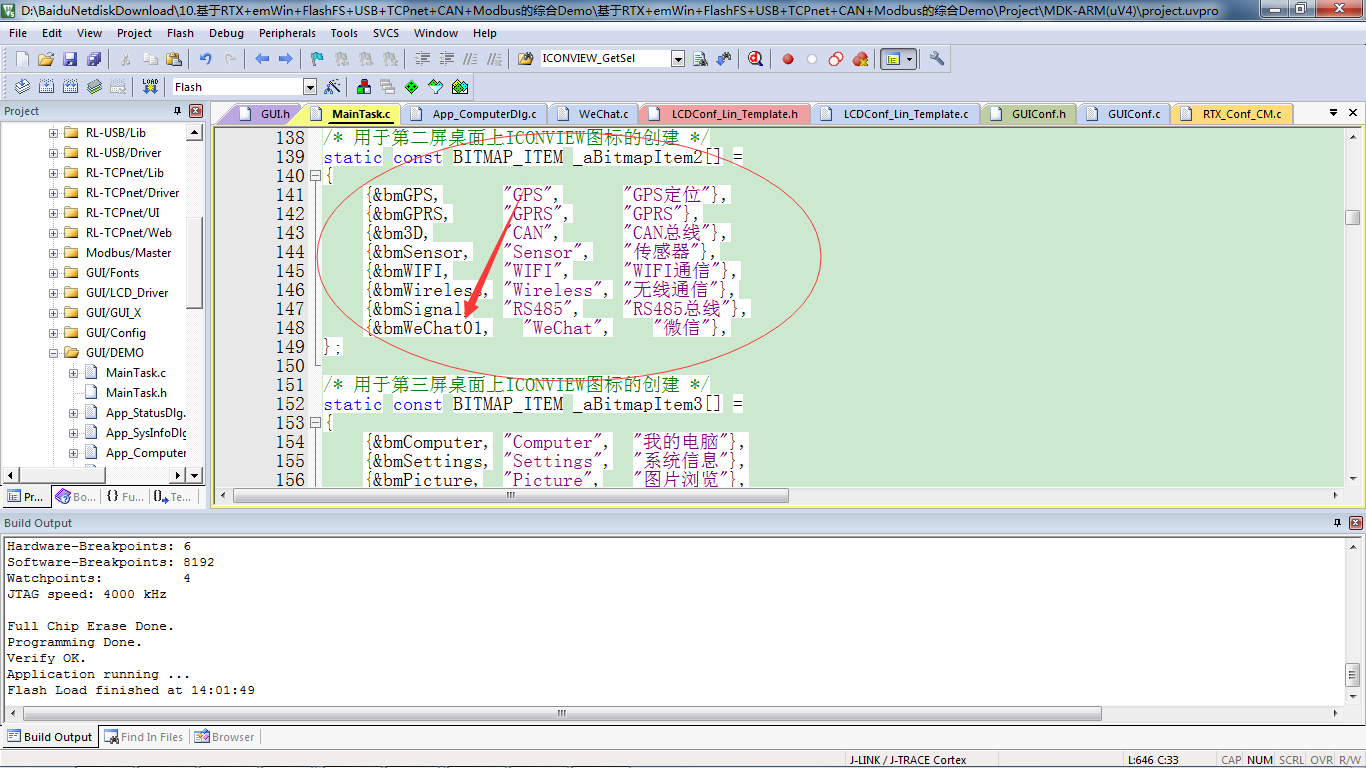Switch to the Functions panel tab
The width and height of the screenshot is (1366, 768).
pos(125,496)
